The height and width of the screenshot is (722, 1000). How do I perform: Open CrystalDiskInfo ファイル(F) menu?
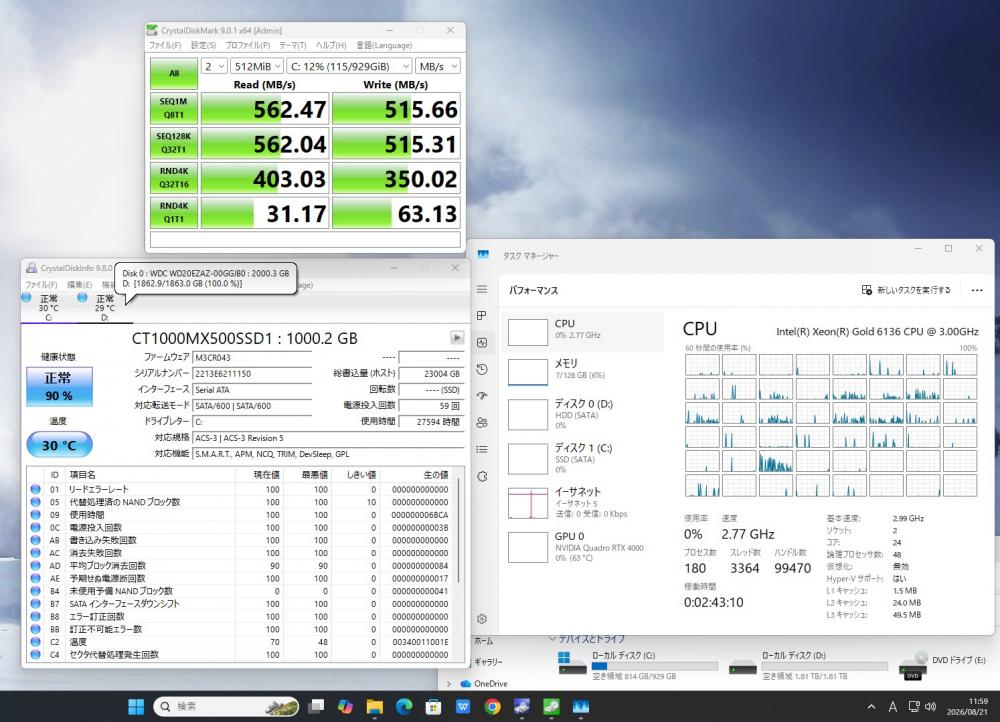[x=41, y=284]
